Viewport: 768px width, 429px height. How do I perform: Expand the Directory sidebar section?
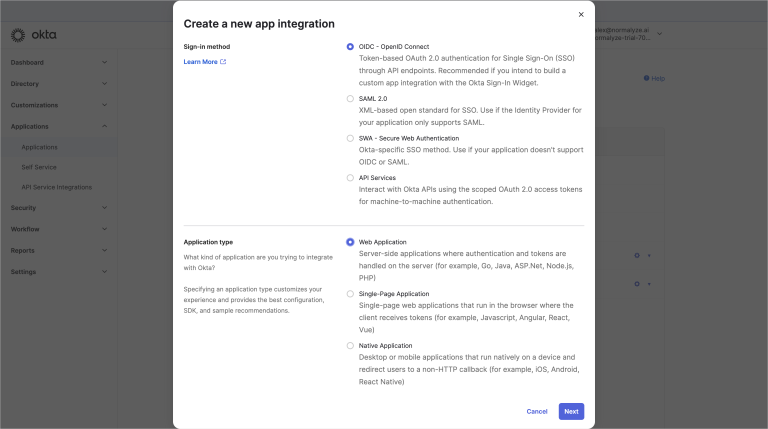click(x=104, y=84)
